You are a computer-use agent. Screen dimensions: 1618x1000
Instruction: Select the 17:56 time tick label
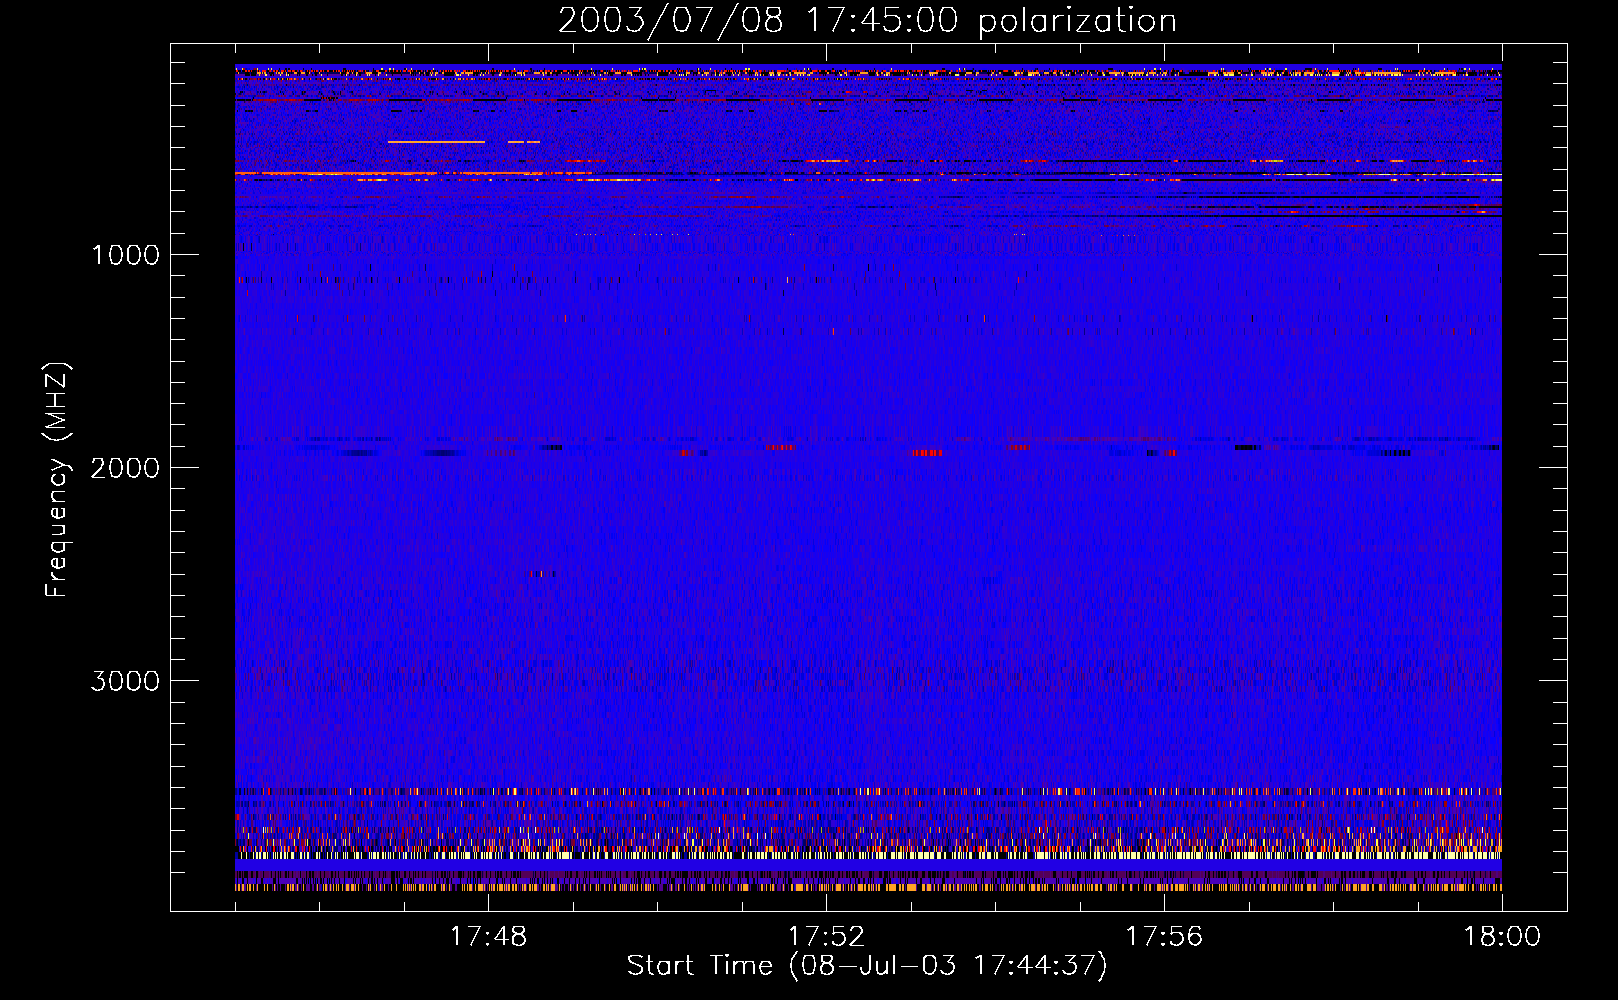[x=1164, y=937]
